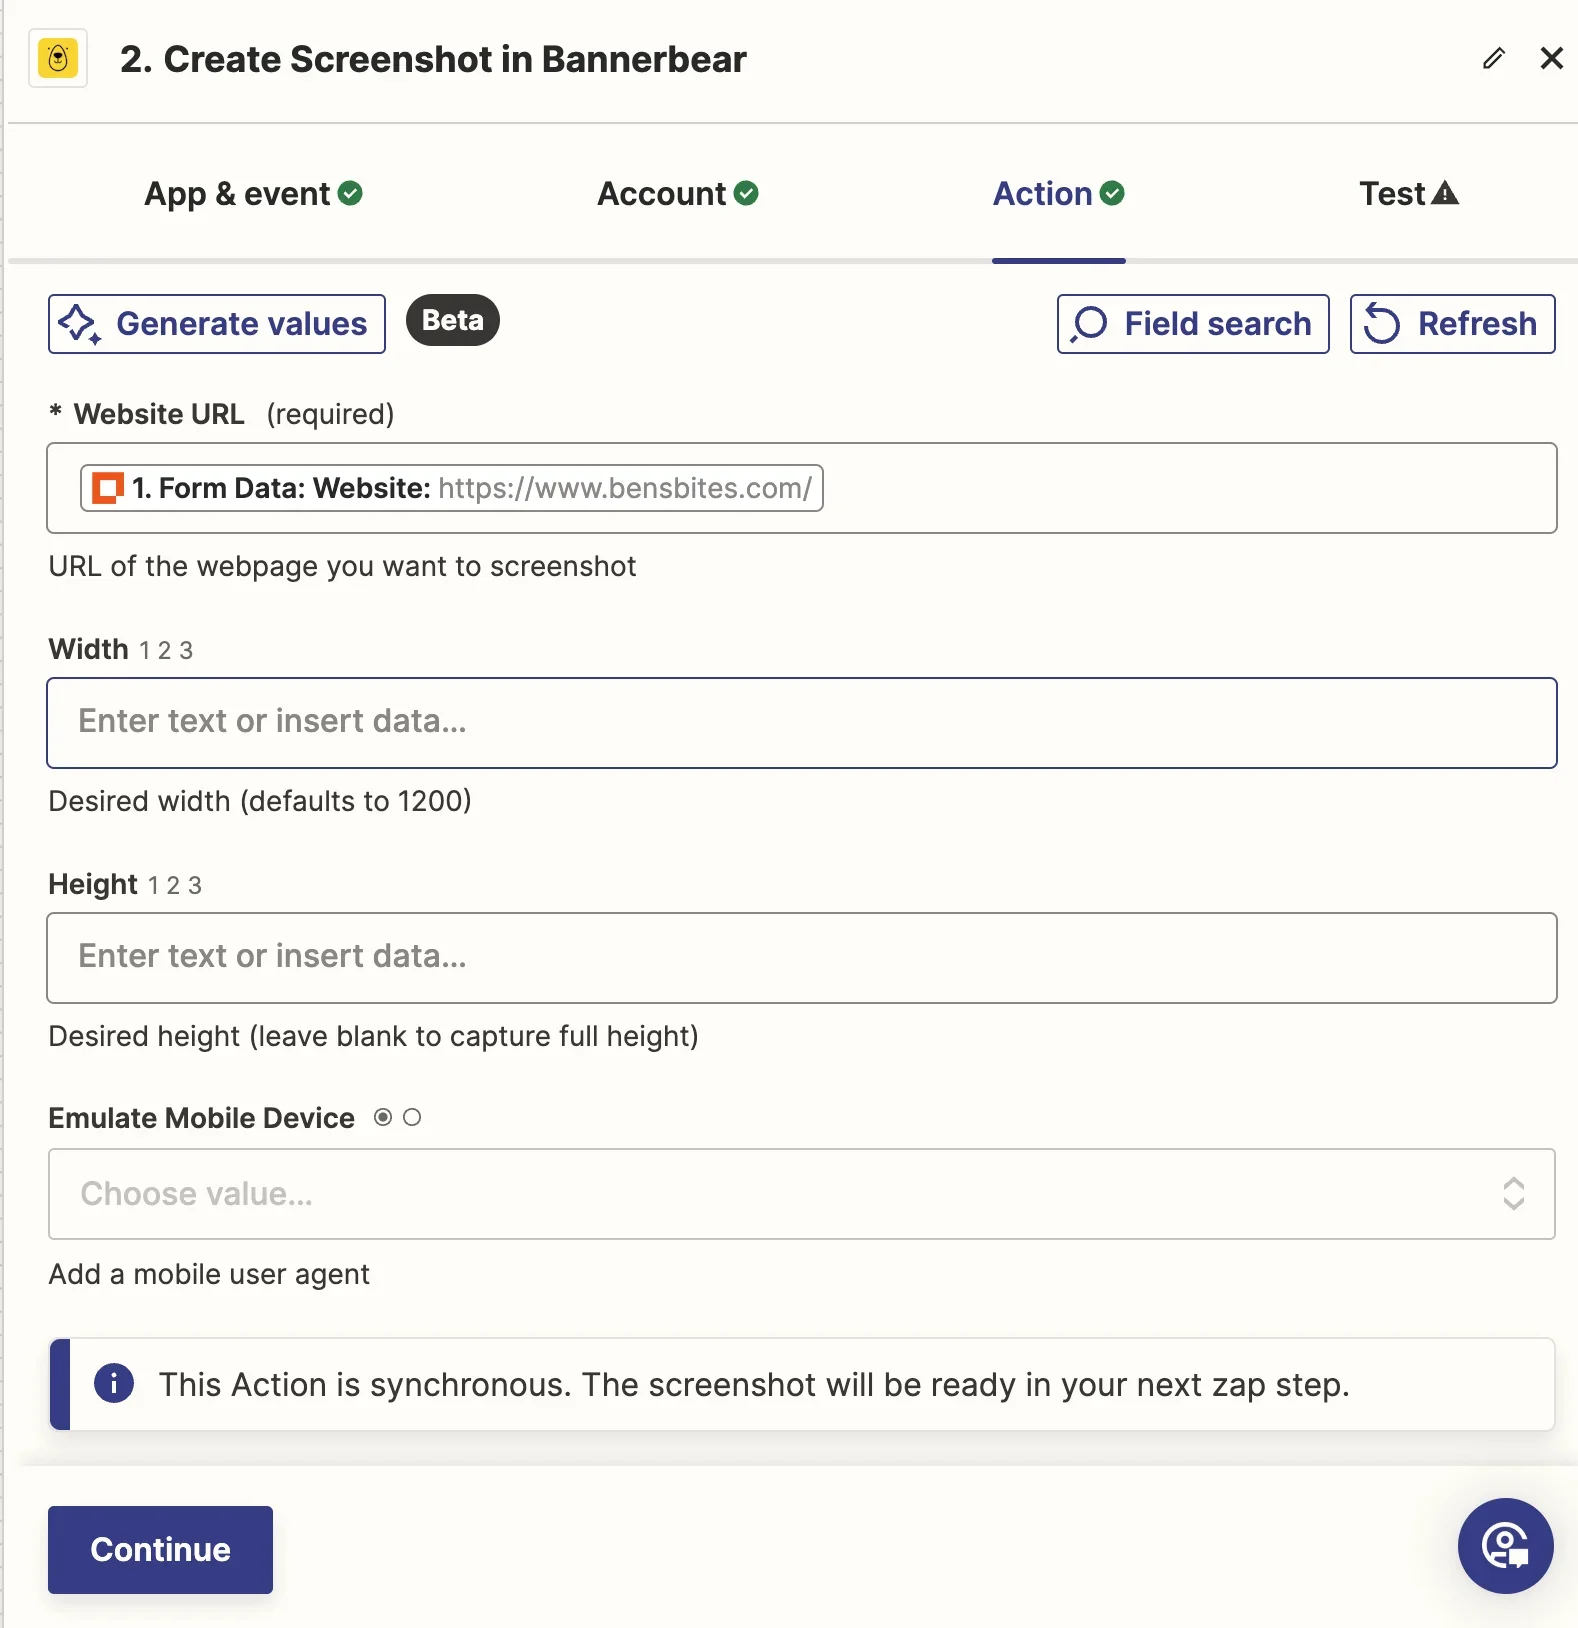This screenshot has height=1628, width=1578.
Task: Click the Beta badge
Action: (452, 320)
